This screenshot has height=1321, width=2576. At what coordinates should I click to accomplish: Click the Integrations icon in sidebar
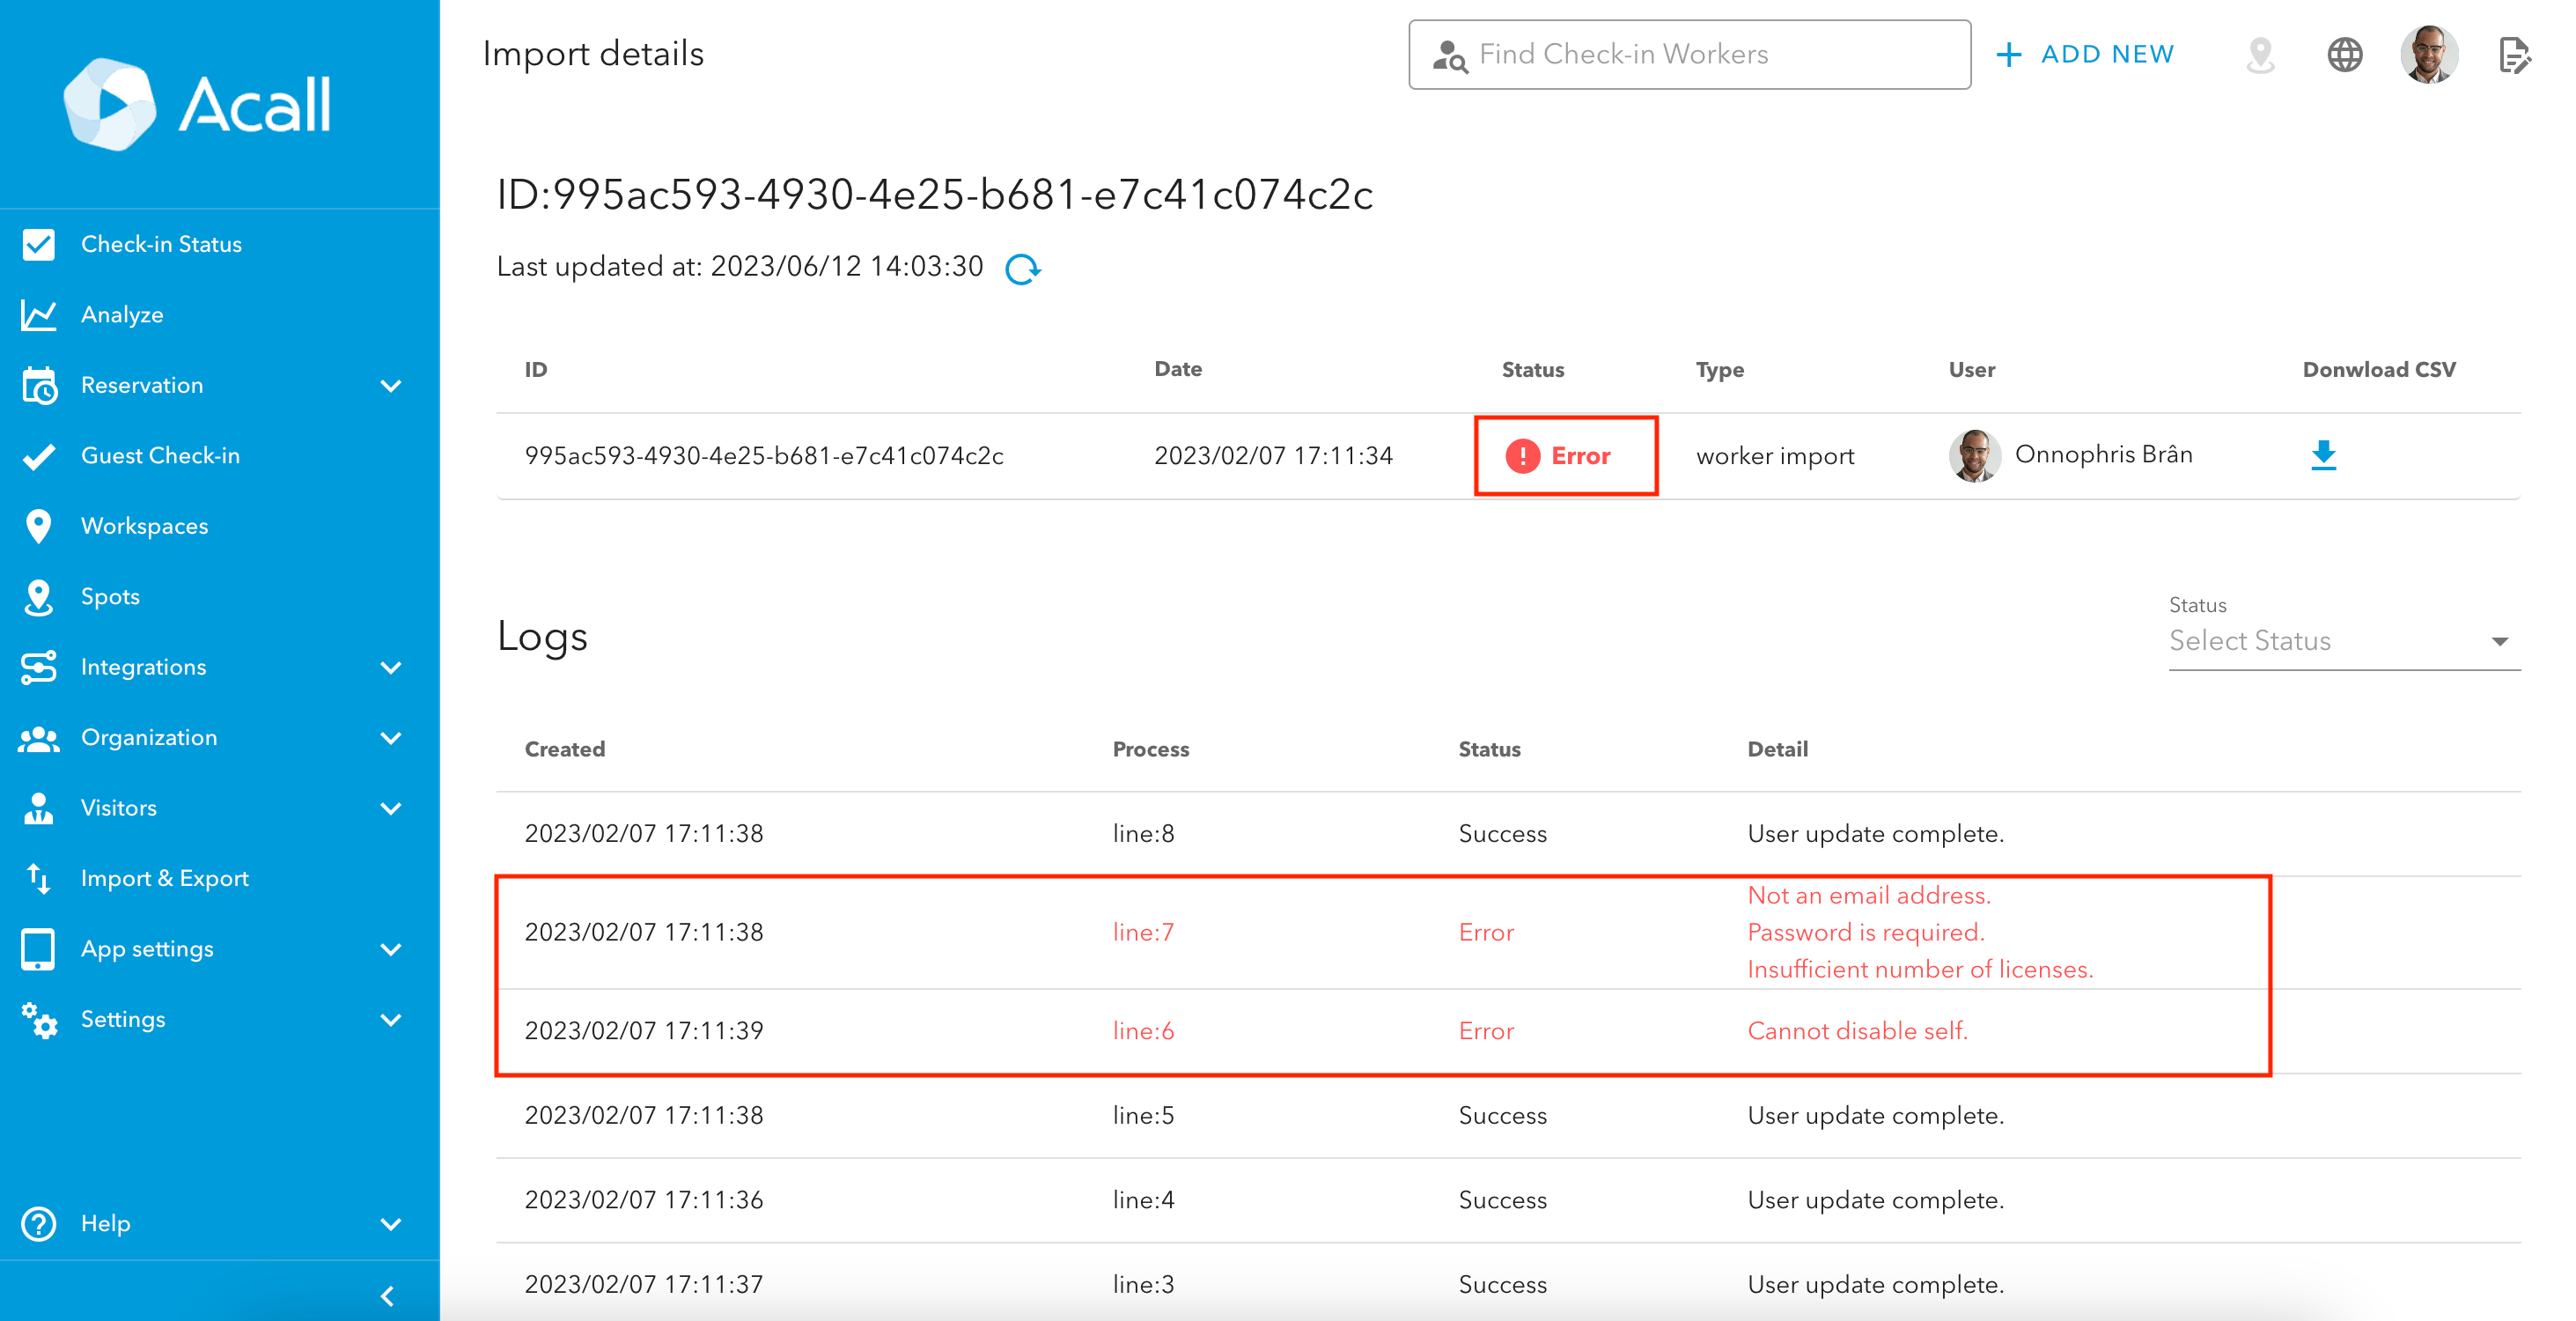click(x=39, y=667)
